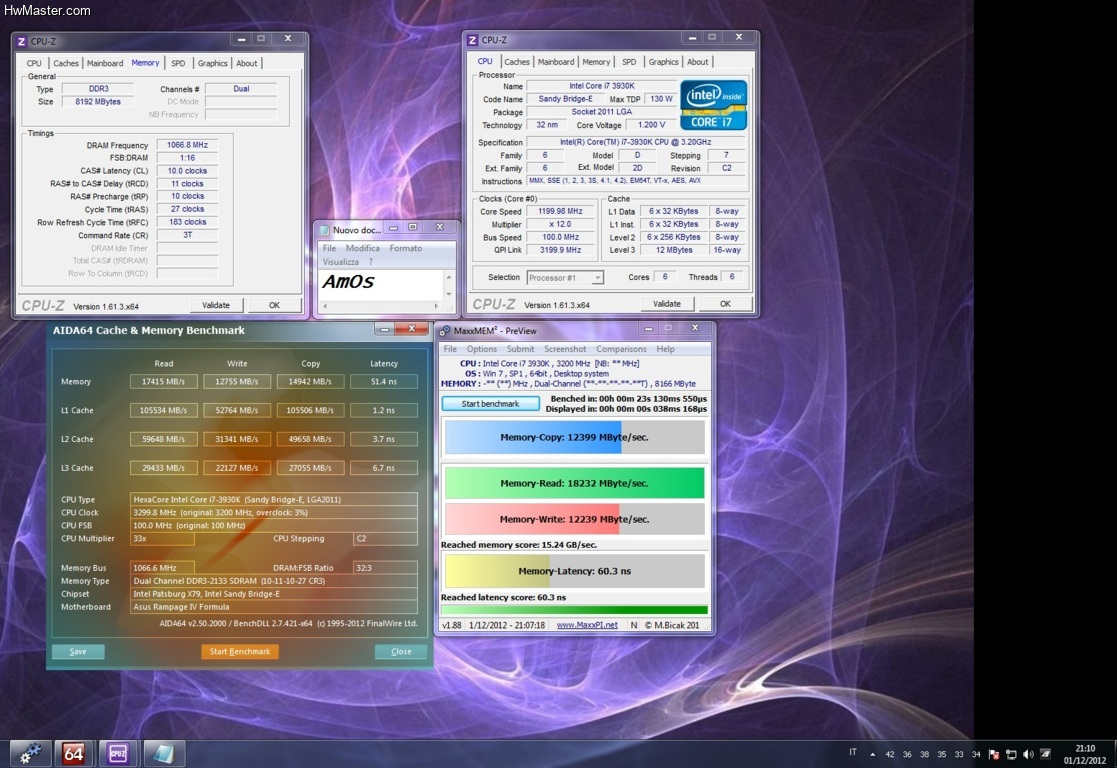The image size is (1117, 768).
Task: Click Start Benchmark in AIDA64
Action: 240,651
